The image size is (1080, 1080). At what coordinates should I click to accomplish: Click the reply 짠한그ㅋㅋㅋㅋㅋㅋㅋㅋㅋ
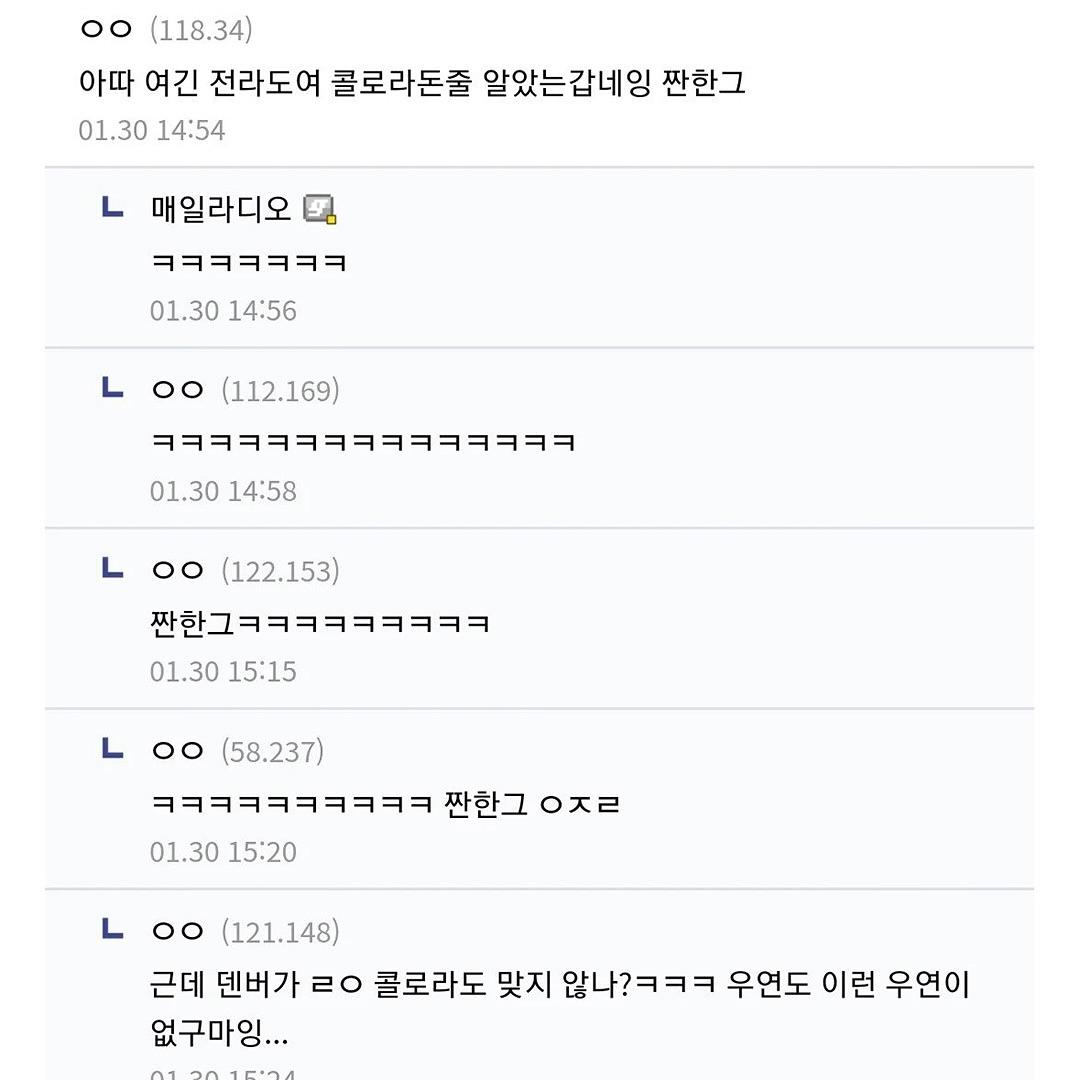(320, 623)
